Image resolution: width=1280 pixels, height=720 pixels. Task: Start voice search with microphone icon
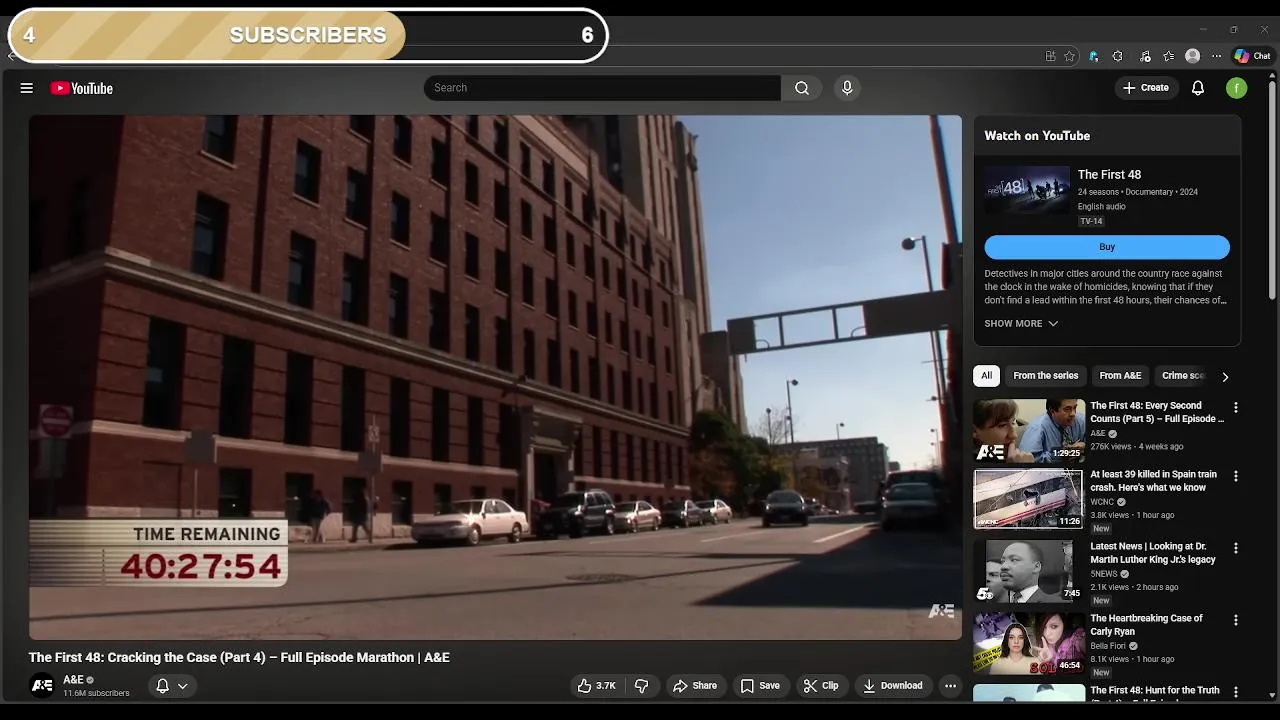click(847, 88)
